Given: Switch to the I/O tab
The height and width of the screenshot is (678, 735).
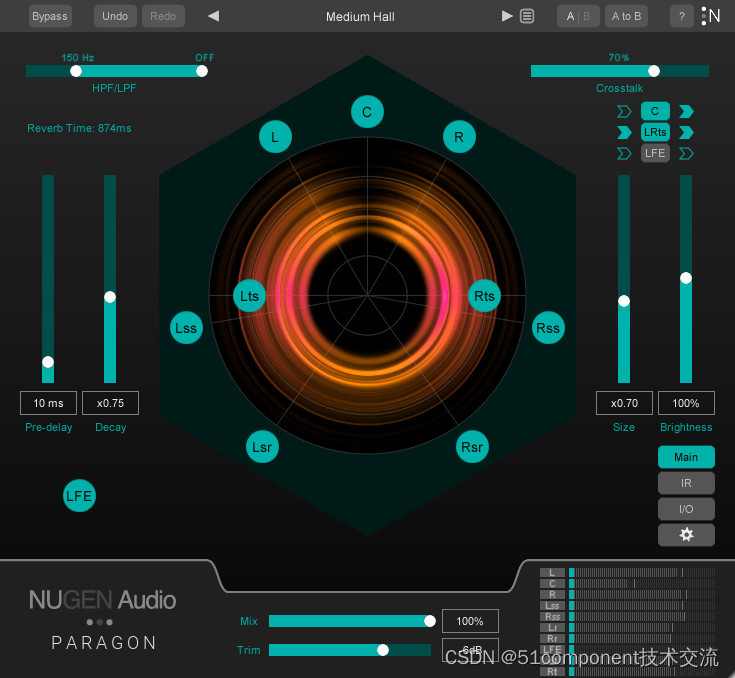Looking at the screenshot, I should click(686, 509).
